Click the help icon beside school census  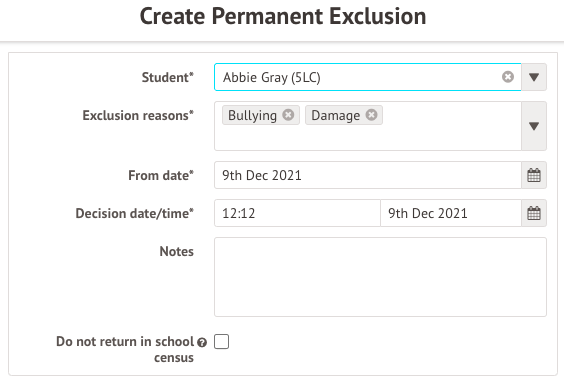point(202,342)
